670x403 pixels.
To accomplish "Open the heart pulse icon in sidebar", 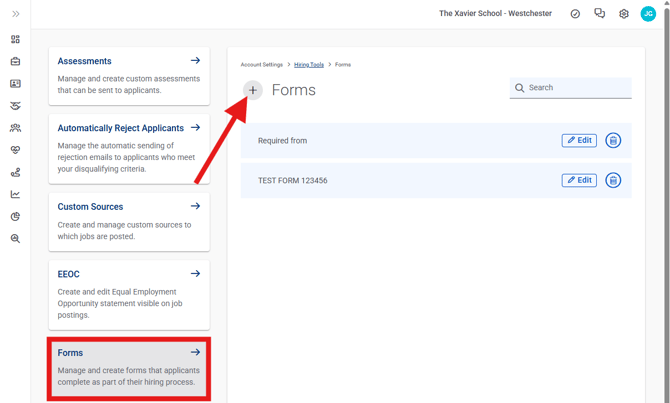I will click(15, 150).
